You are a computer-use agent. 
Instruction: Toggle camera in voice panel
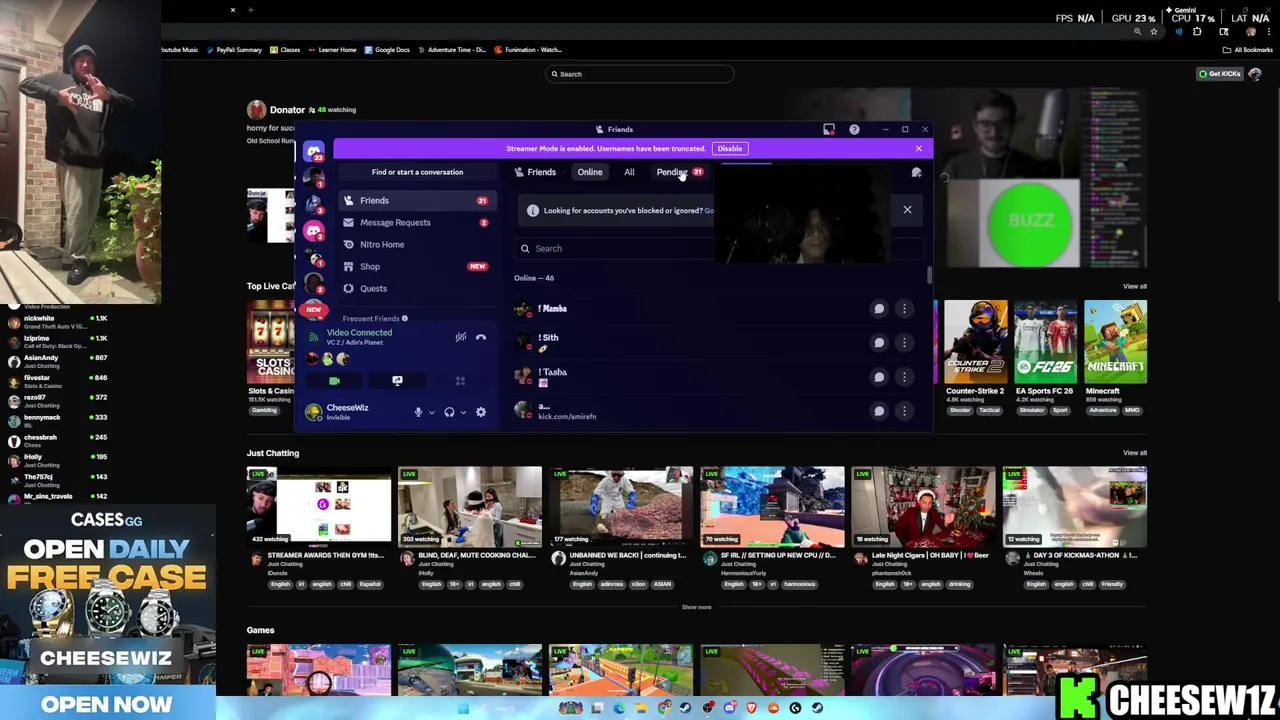point(334,381)
